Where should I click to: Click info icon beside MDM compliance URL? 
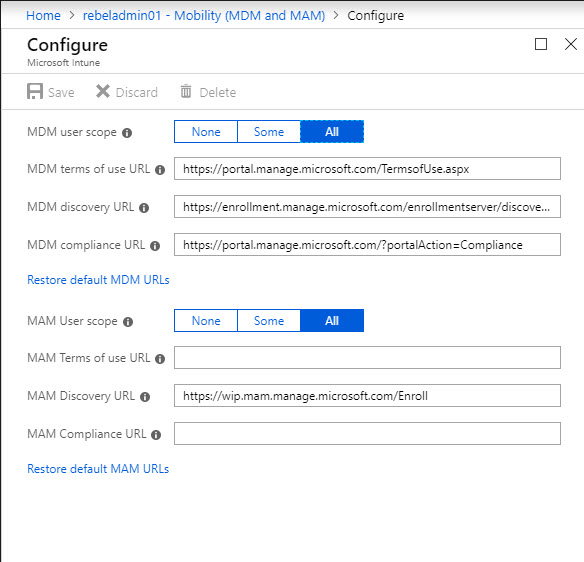coord(155,246)
